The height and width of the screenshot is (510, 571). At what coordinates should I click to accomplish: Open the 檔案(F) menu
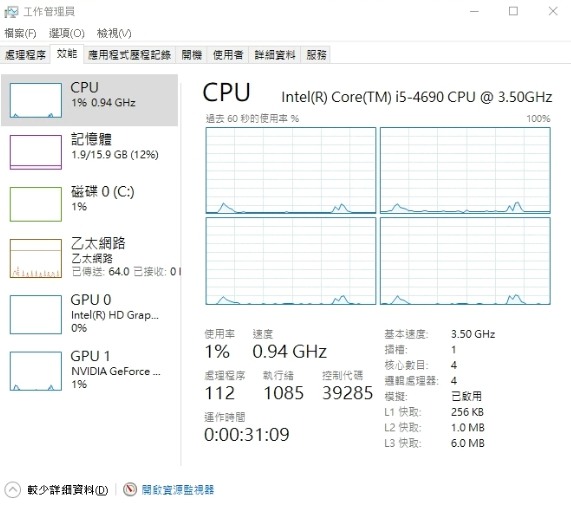click(x=20, y=34)
